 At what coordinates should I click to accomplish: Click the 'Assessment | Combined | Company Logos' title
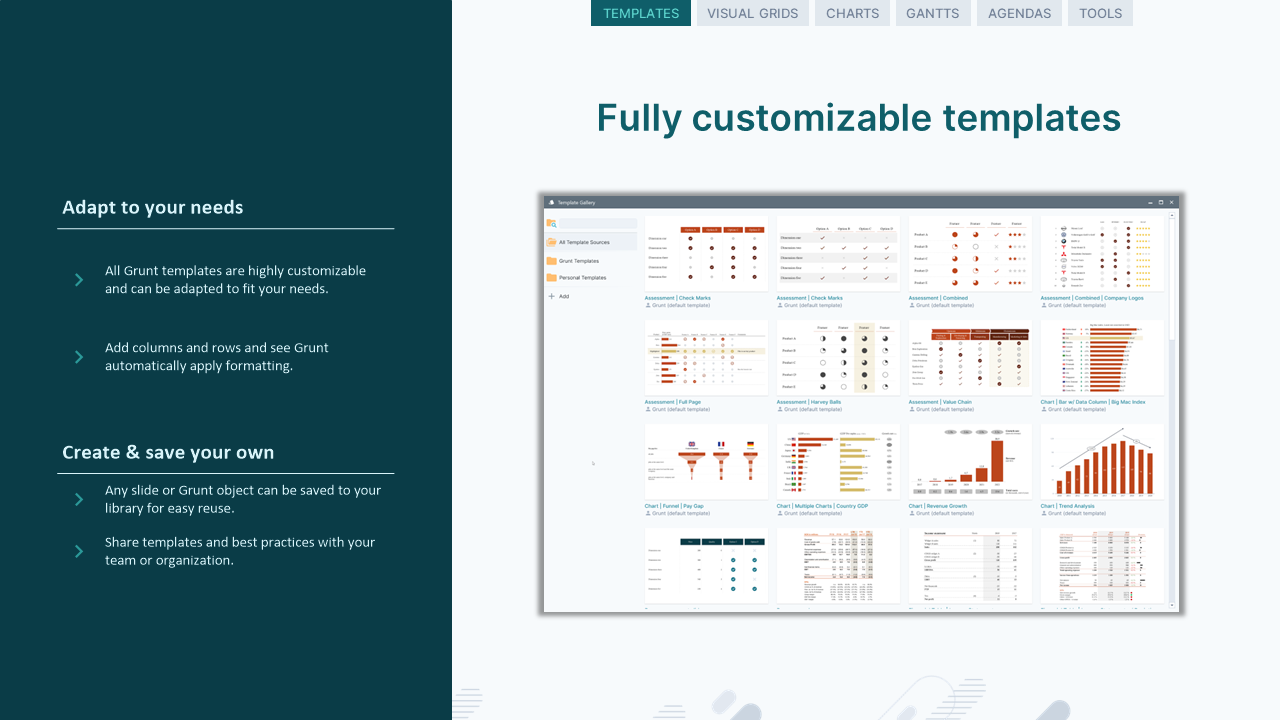(1091, 298)
